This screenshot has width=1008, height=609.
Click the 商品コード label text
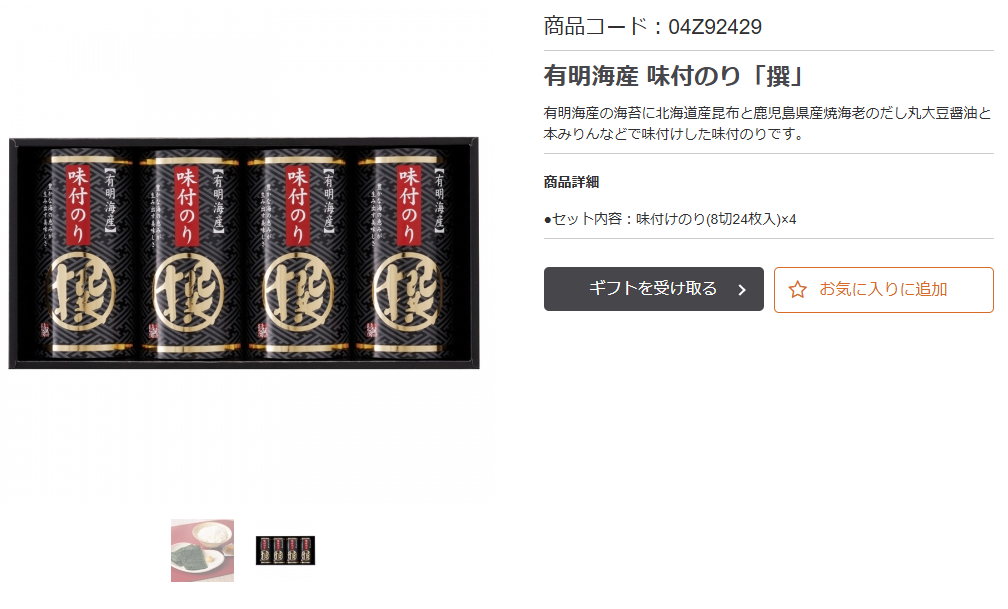[x=595, y=27]
